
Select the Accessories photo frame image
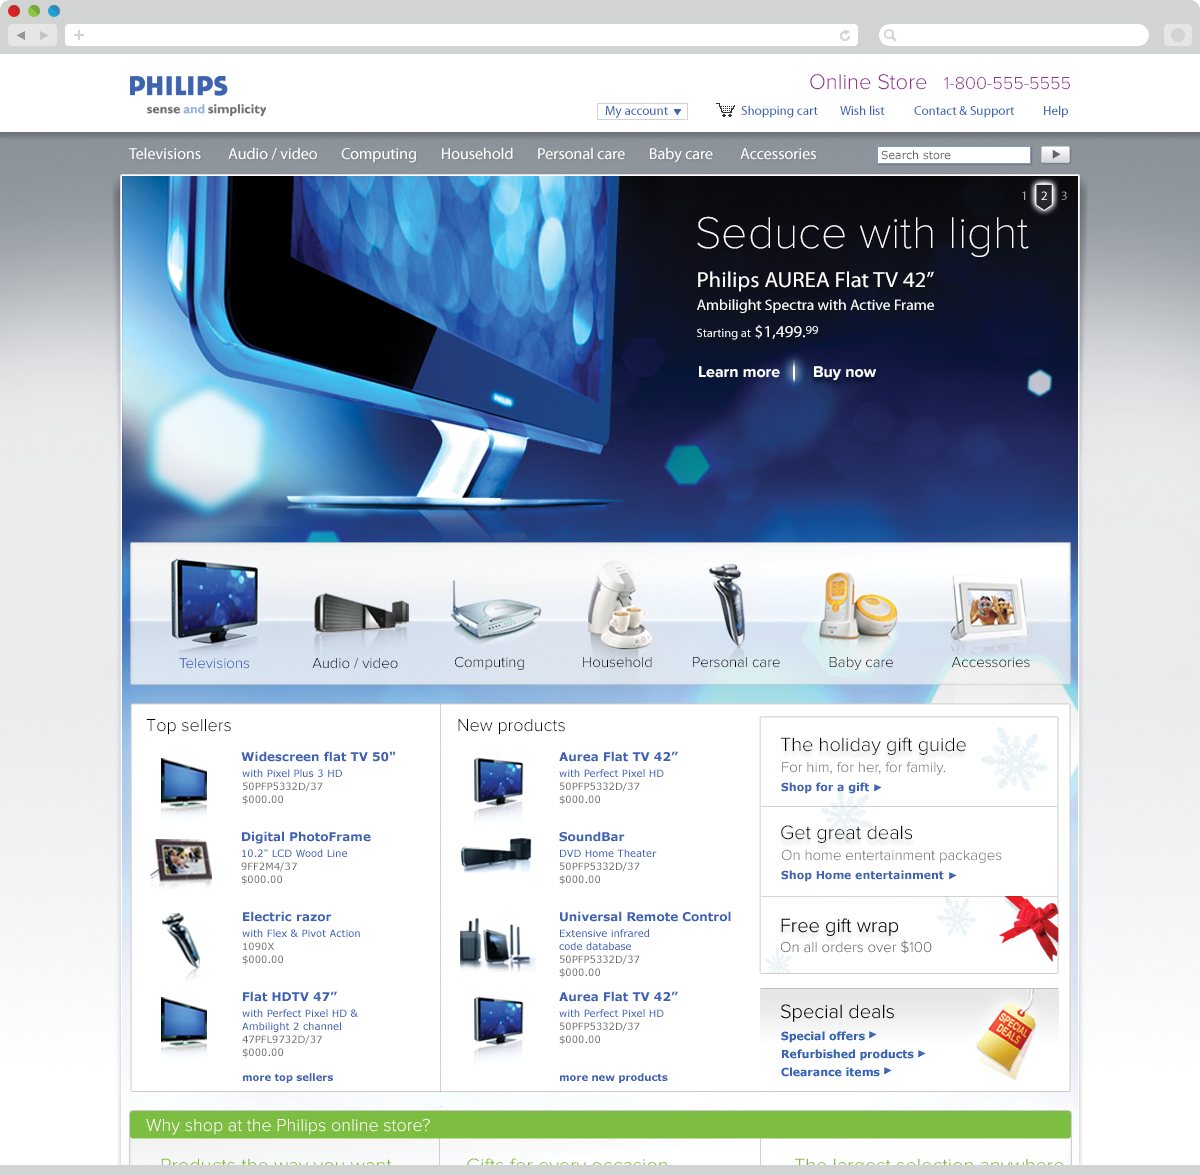click(x=989, y=609)
